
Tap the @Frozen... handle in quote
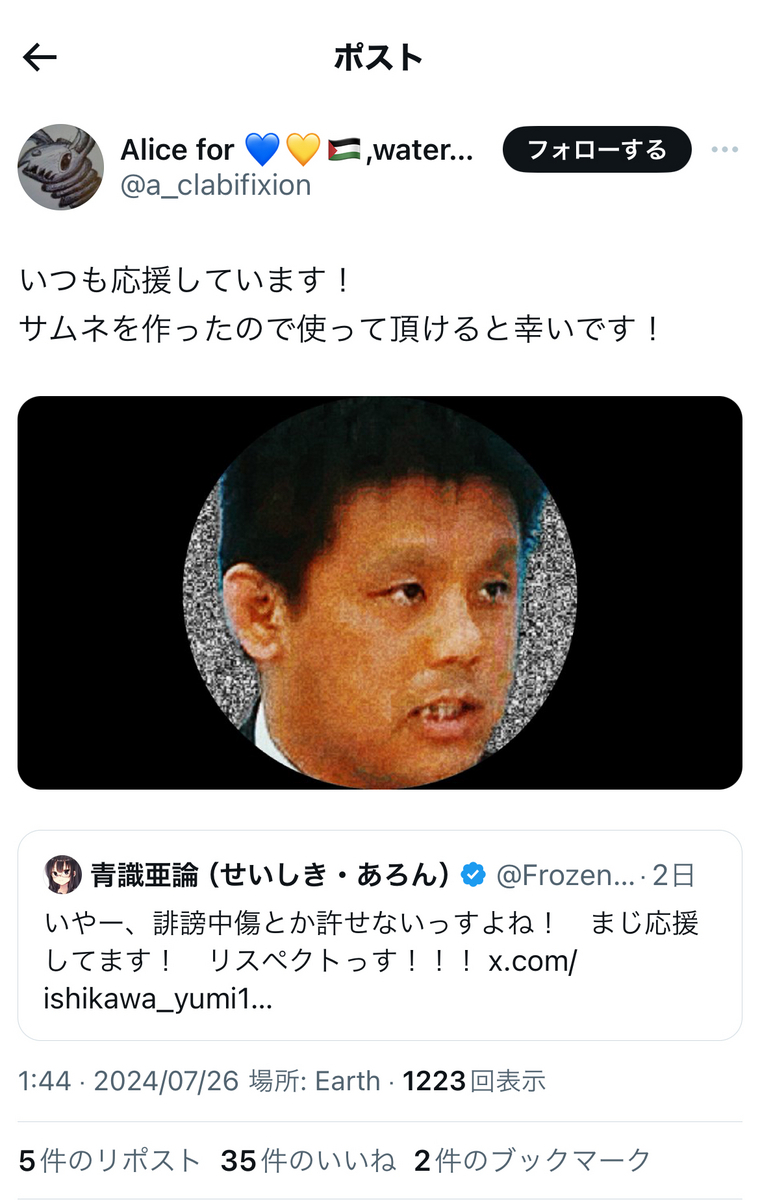(565, 876)
